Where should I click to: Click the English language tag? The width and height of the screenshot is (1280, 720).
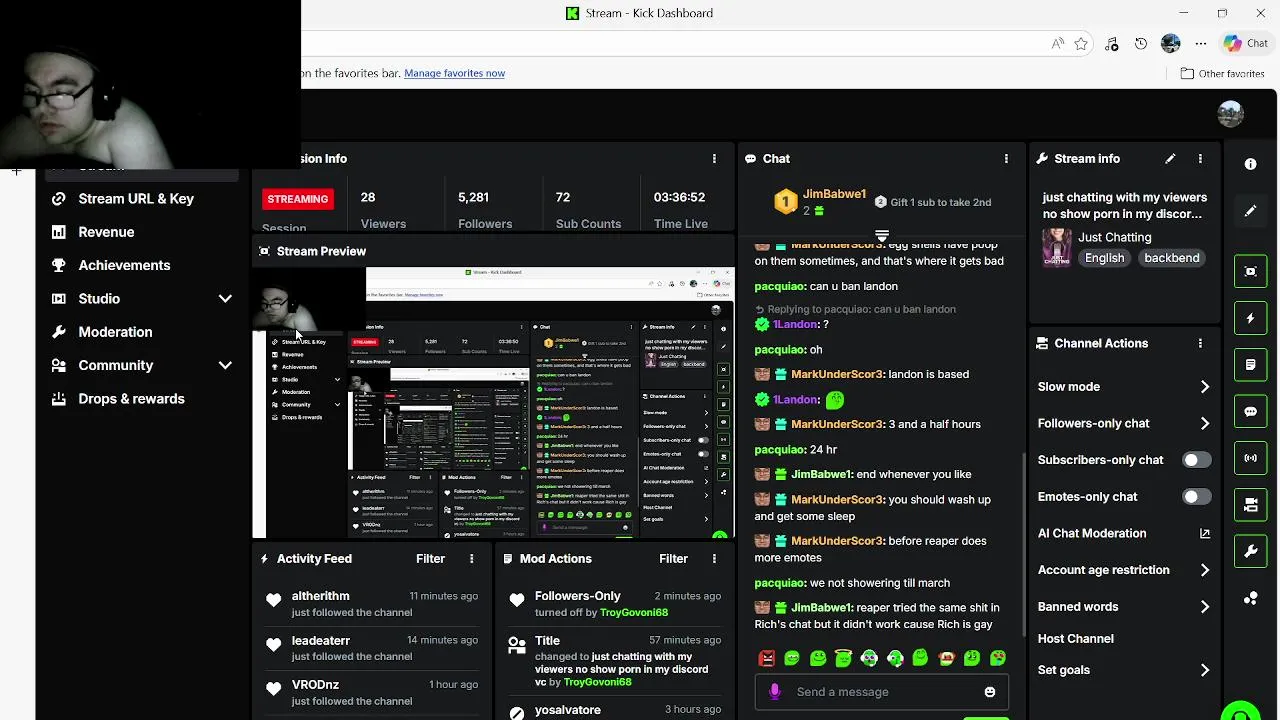click(1104, 258)
